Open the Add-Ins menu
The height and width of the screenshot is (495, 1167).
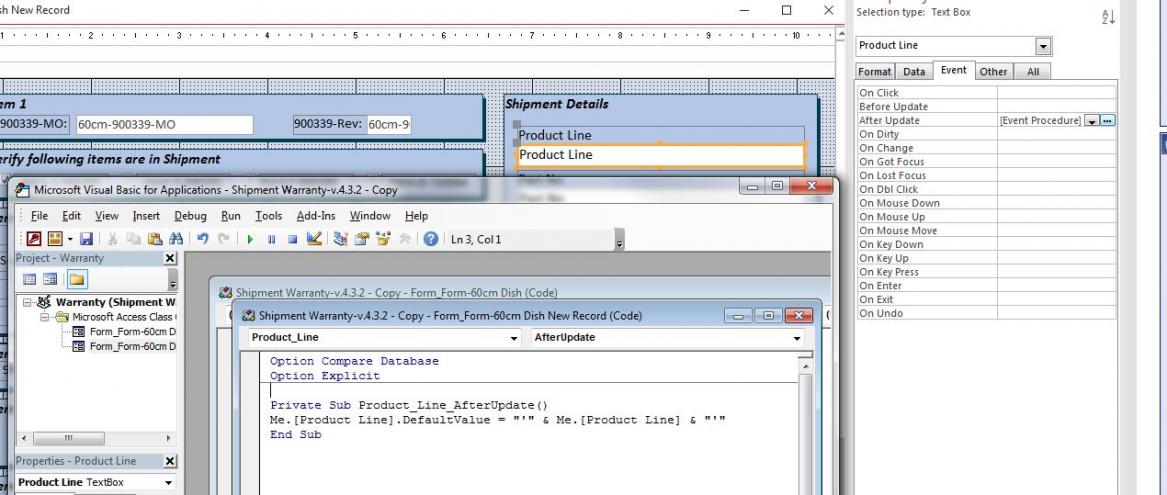pyautogui.click(x=316, y=216)
